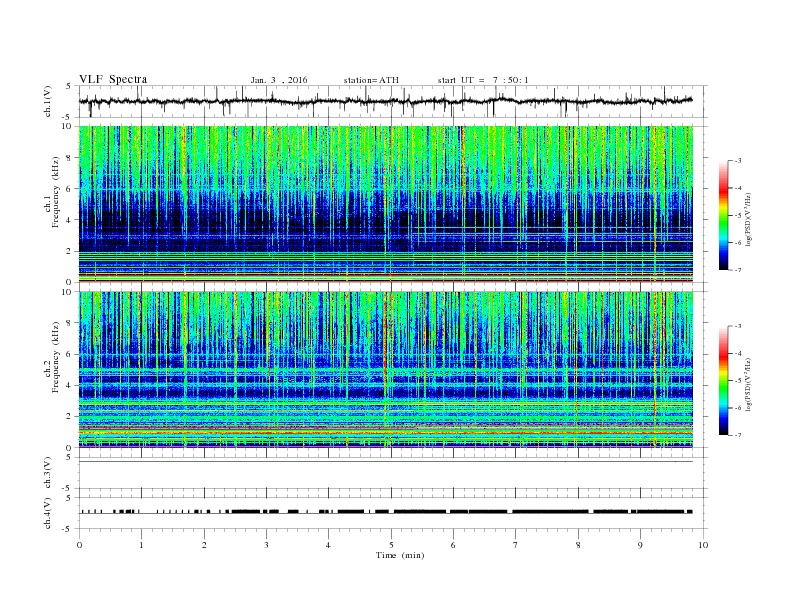Click the "ch.1(V)" waveform axis label
This screenshot has width=792, height=612.
(x=48, y=101)
